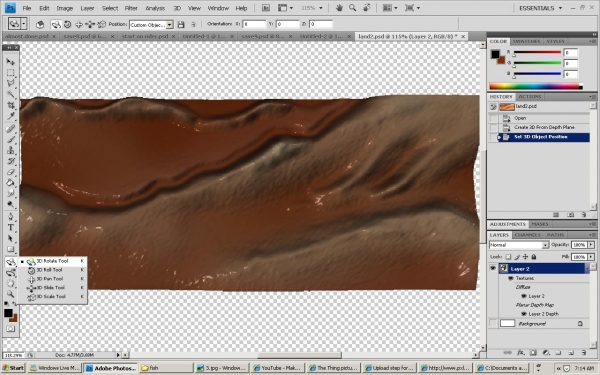Screen dimensions: 600x375
Task: Switch to the Channels tab
Action: (527, 235)
